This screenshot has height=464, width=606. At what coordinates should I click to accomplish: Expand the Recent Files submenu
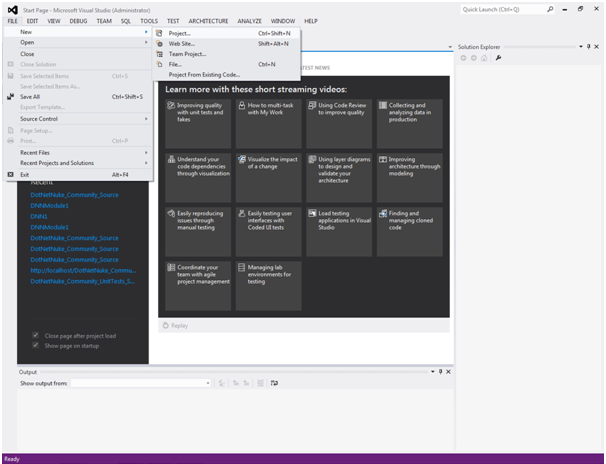(x=78, y=153)
